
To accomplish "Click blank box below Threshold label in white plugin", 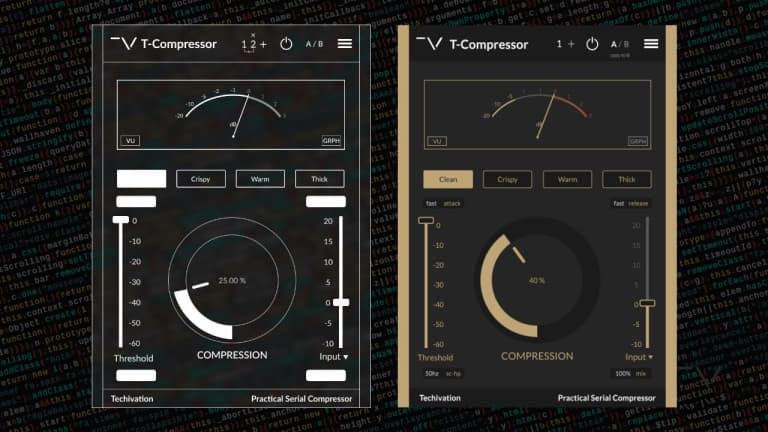I will click(136, 375).
